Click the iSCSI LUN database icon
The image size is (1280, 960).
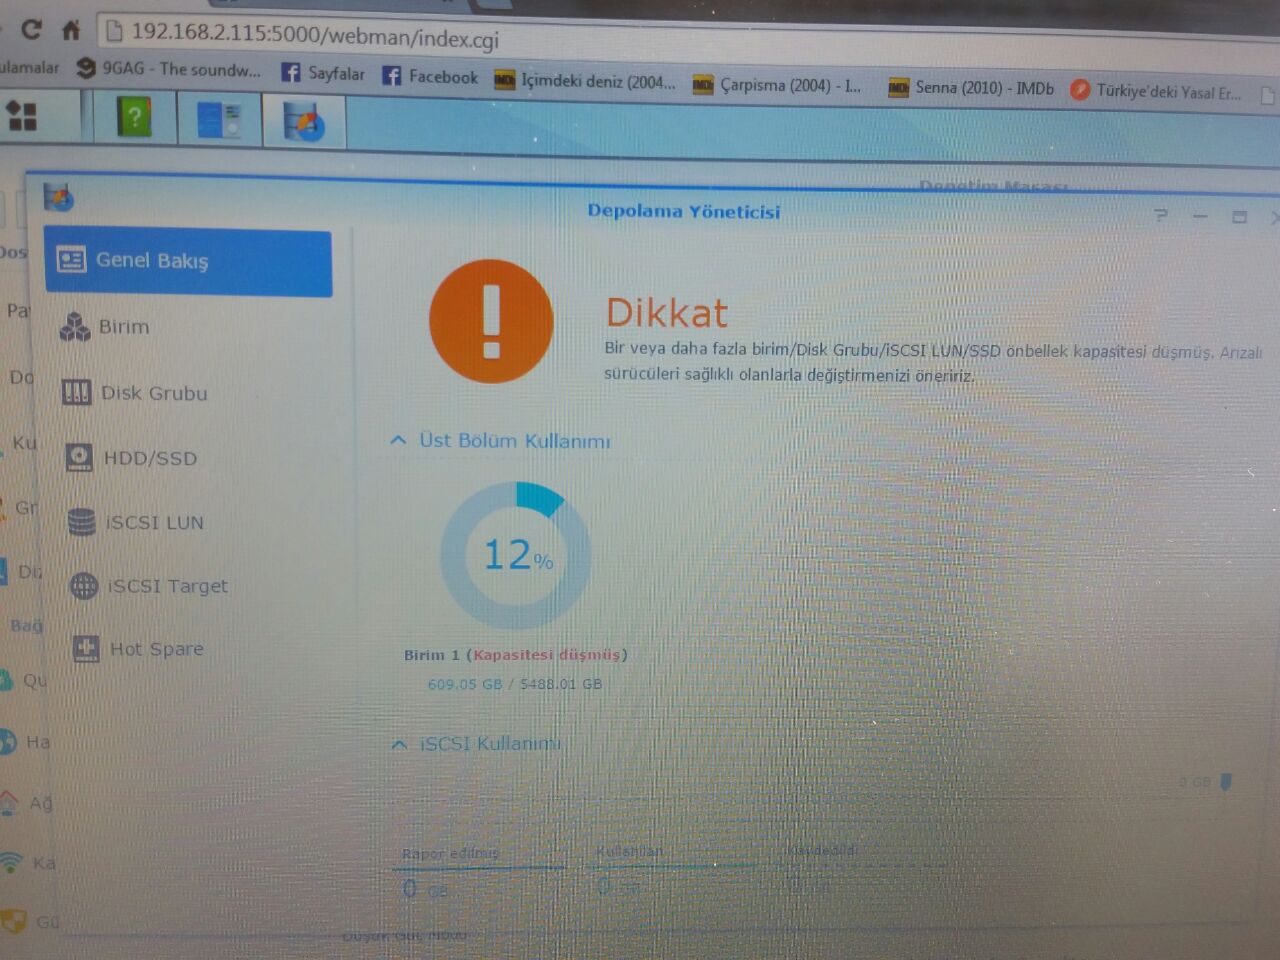(x=81, y=522)
